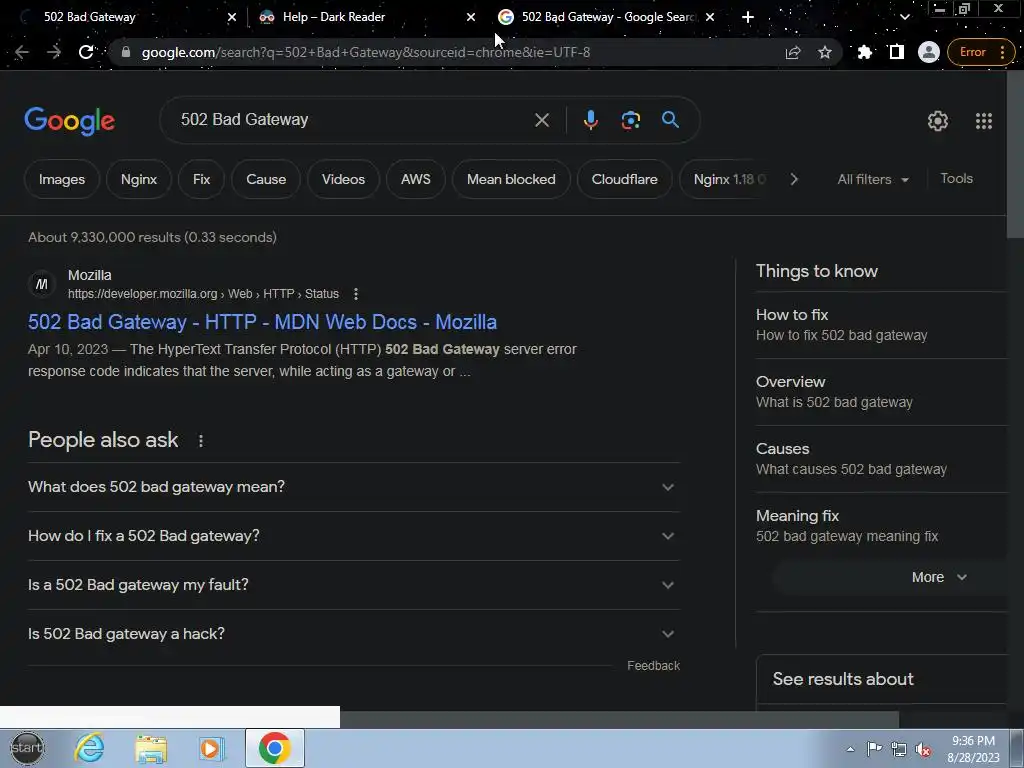Viewport: 1024px width, 768px height.
Task: Click in the Google search input field
Action: click(x=353, y=120)
